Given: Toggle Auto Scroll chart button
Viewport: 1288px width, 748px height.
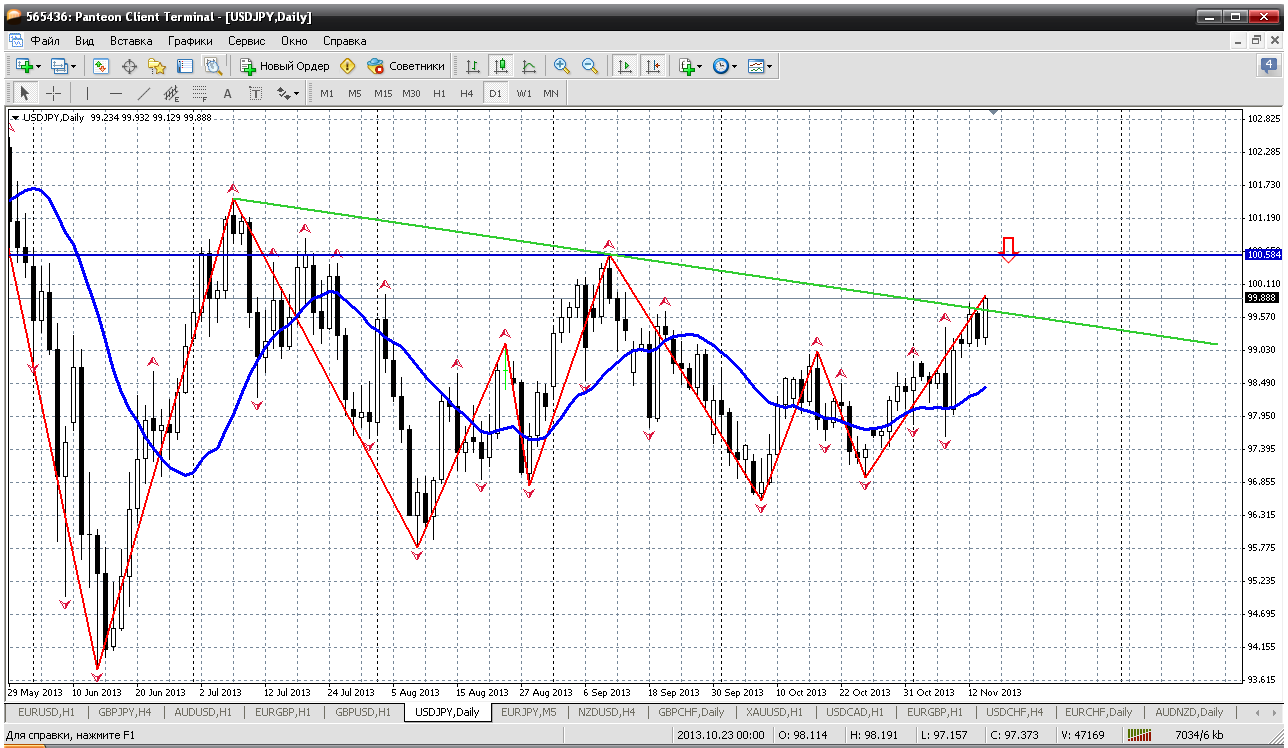Looking at the screenshot, I should click(625, 66).
